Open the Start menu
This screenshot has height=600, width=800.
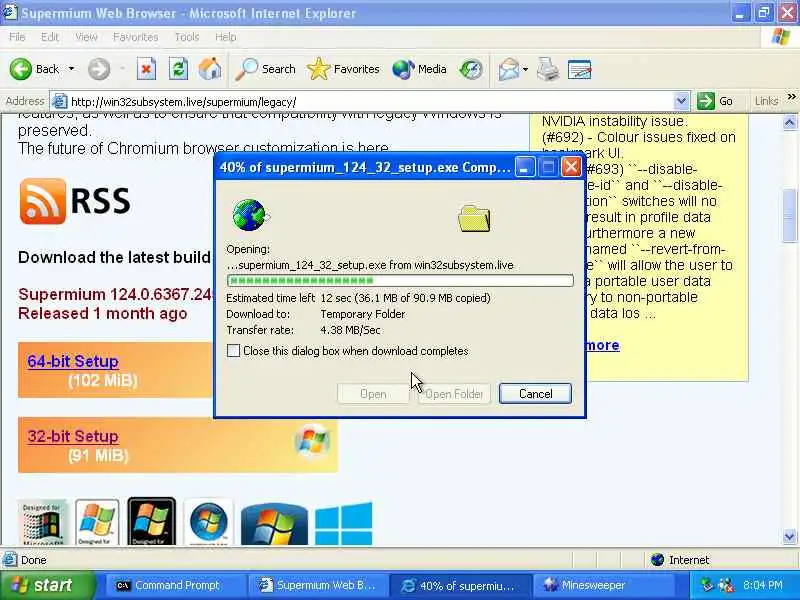46,585
